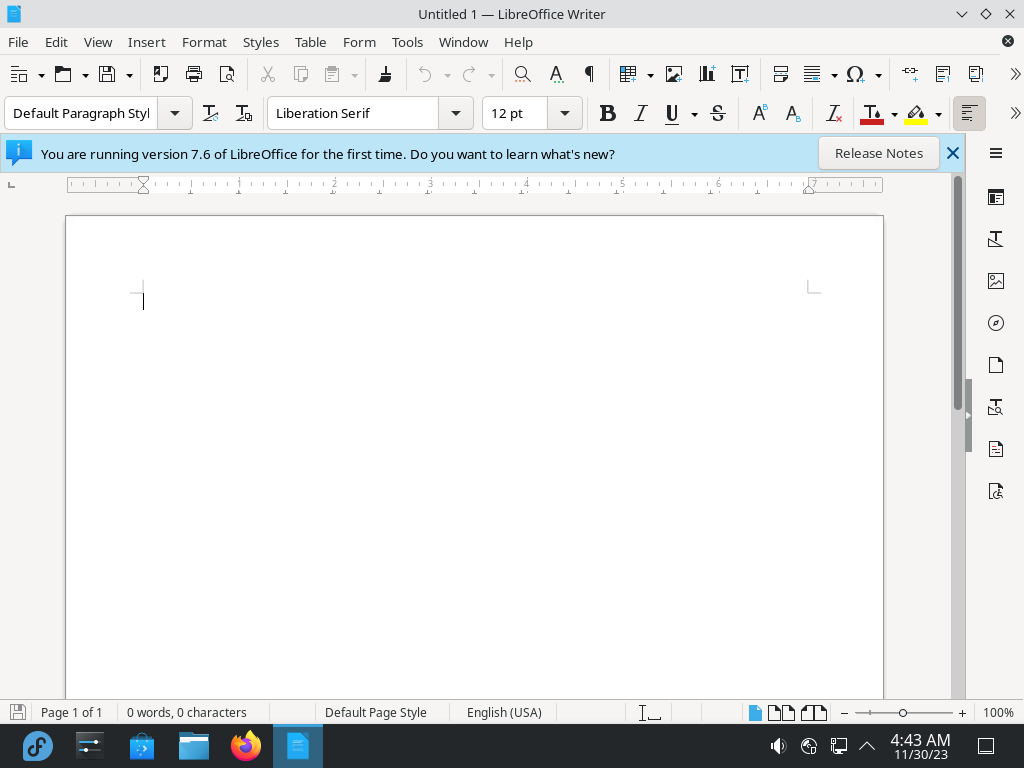Insert a text box
The height and width of the screenshot is (768, 1024).
point(740,74)
